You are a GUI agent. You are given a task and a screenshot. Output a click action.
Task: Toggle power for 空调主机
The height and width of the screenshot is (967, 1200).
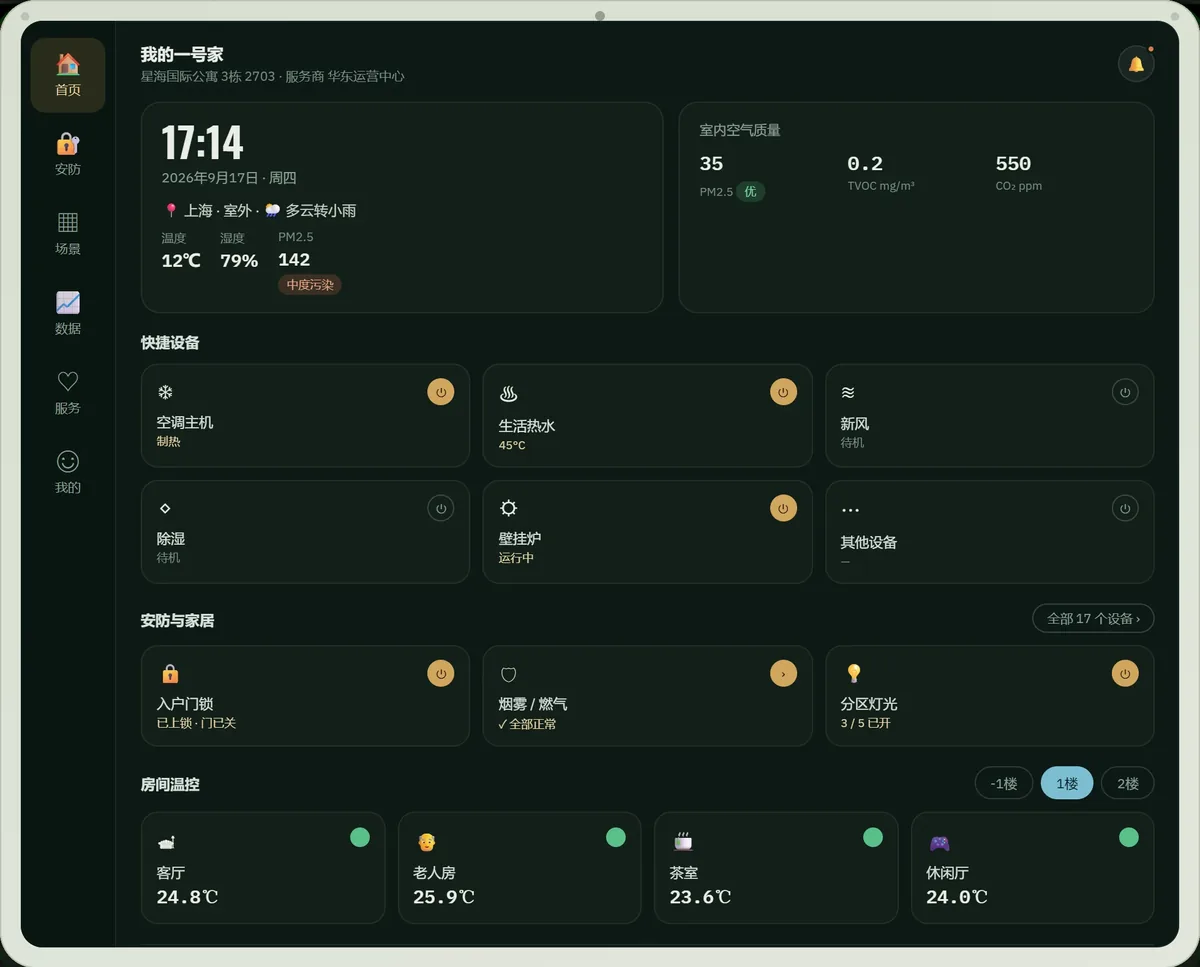441,392
